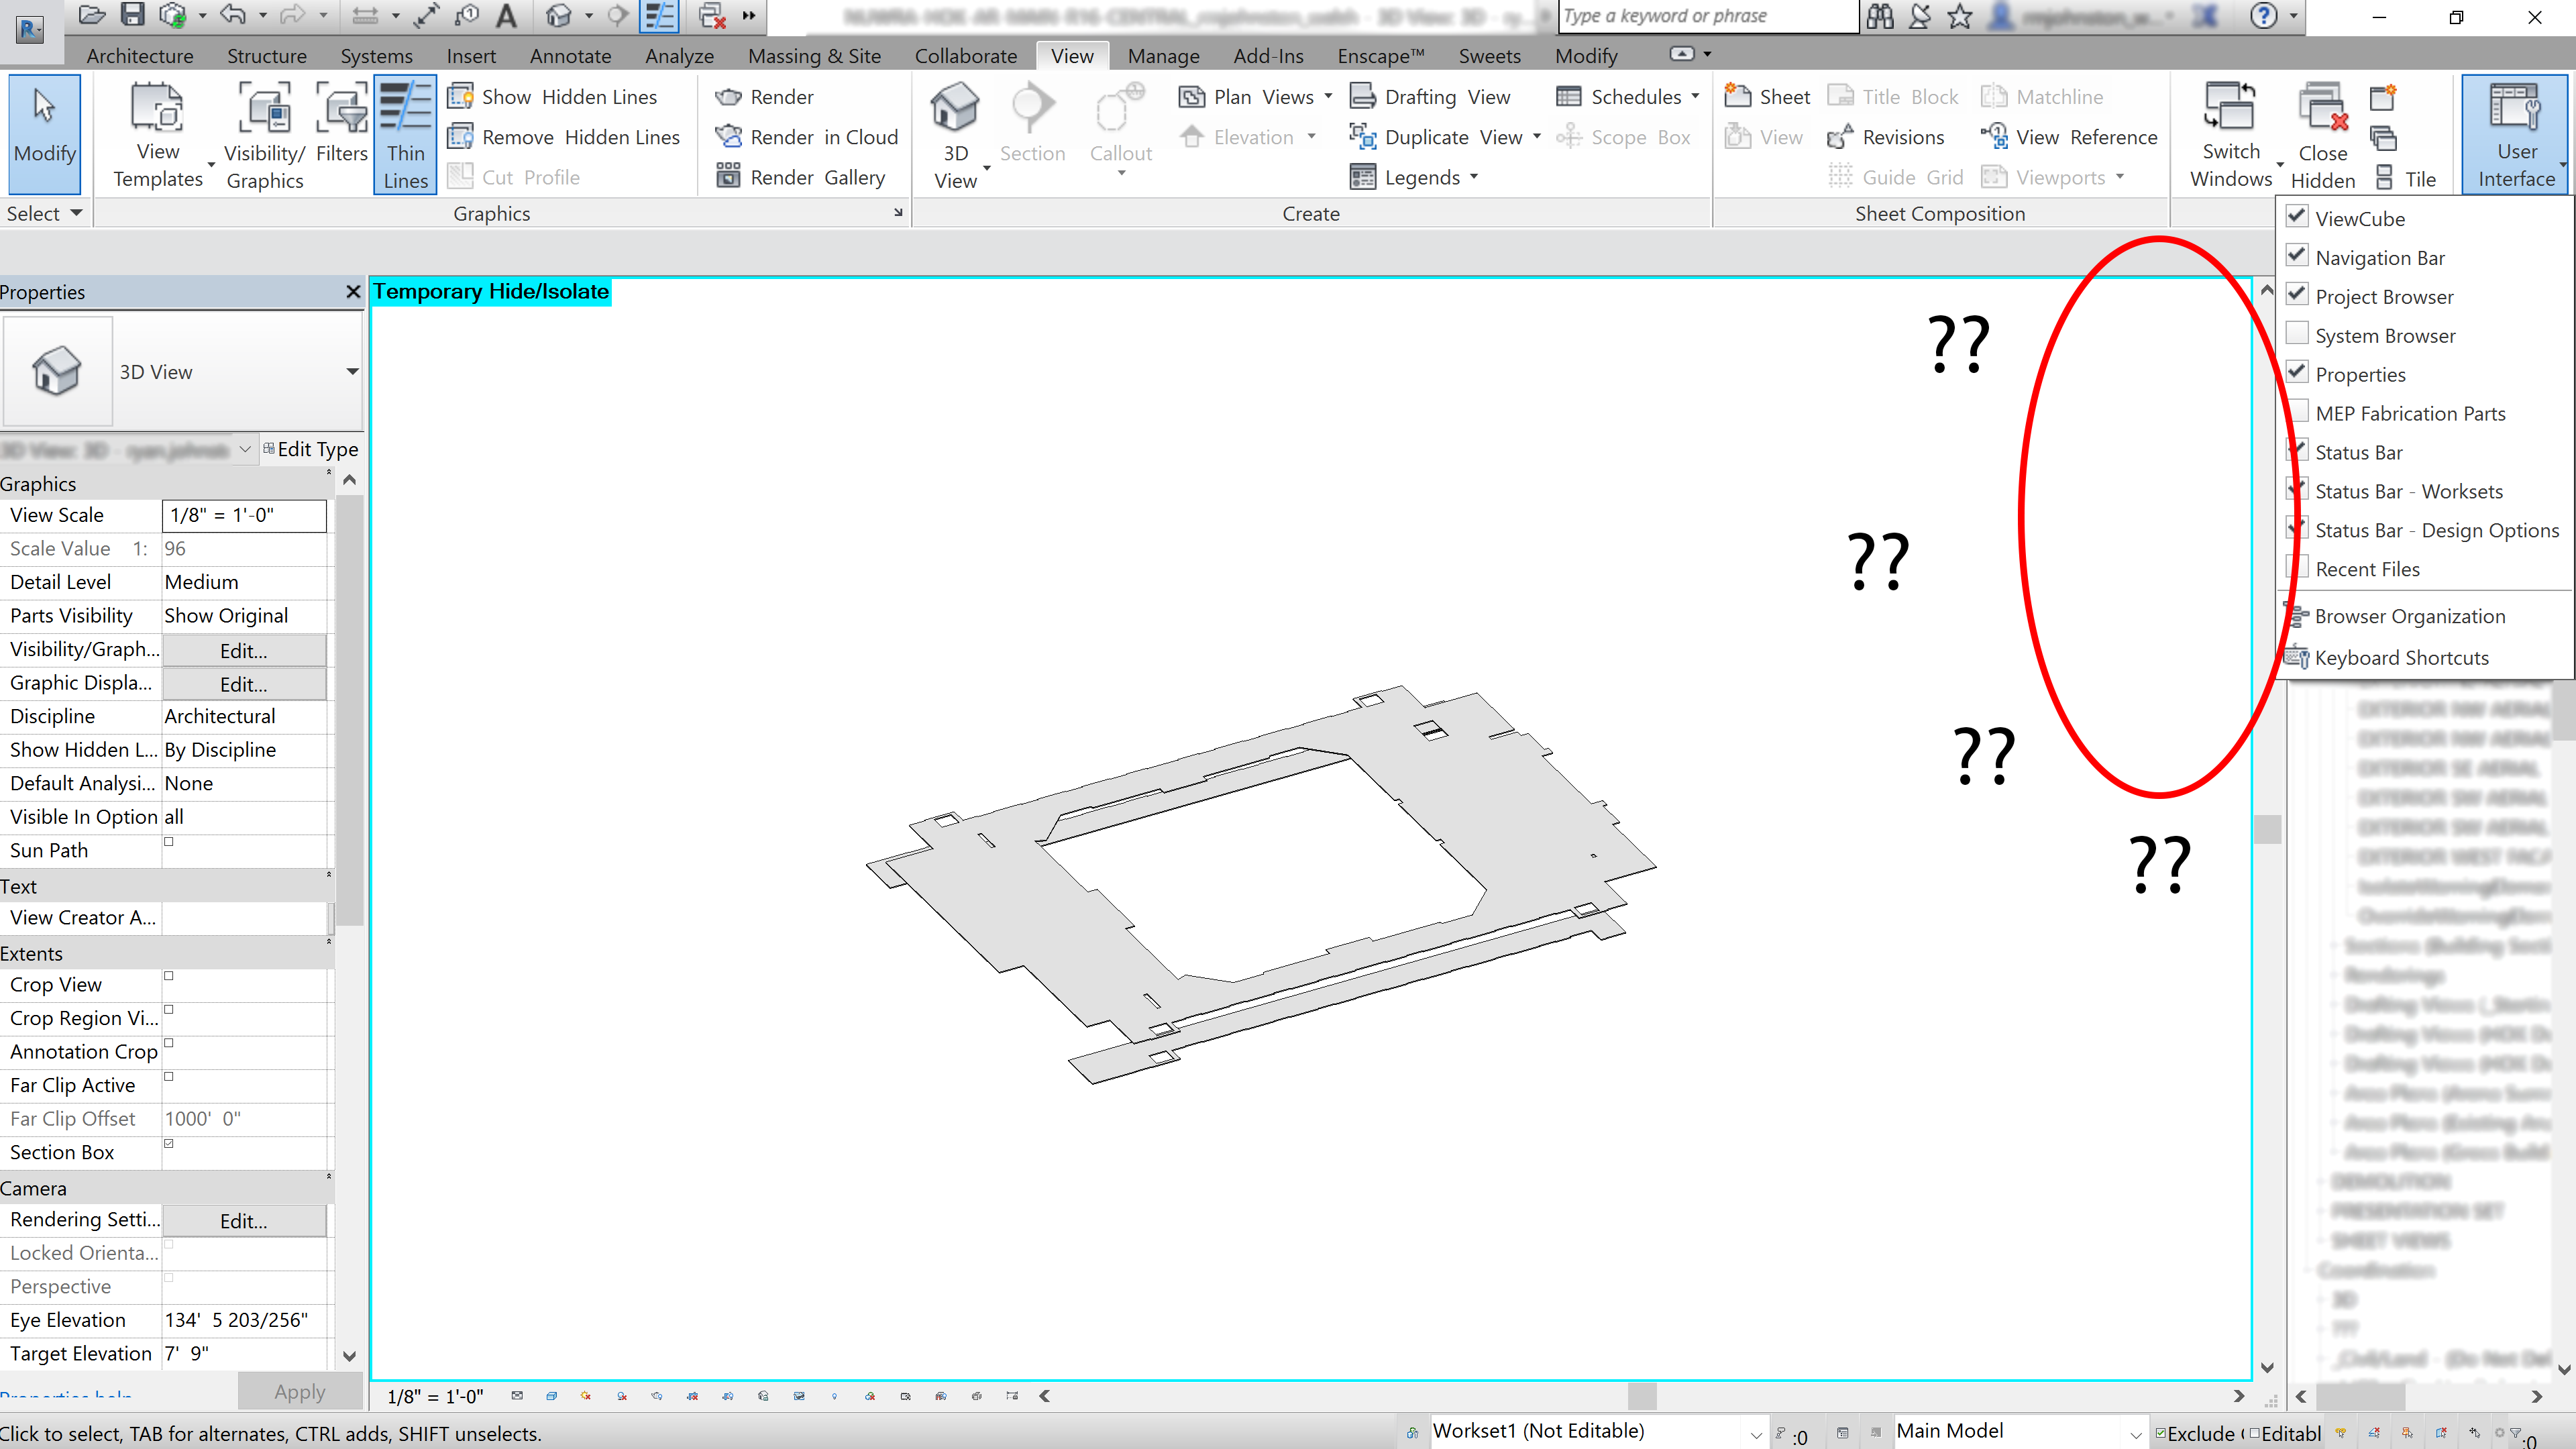Open the Massing & Site tab
The width and height of the screenshot is (2576, 1449).
813,56
